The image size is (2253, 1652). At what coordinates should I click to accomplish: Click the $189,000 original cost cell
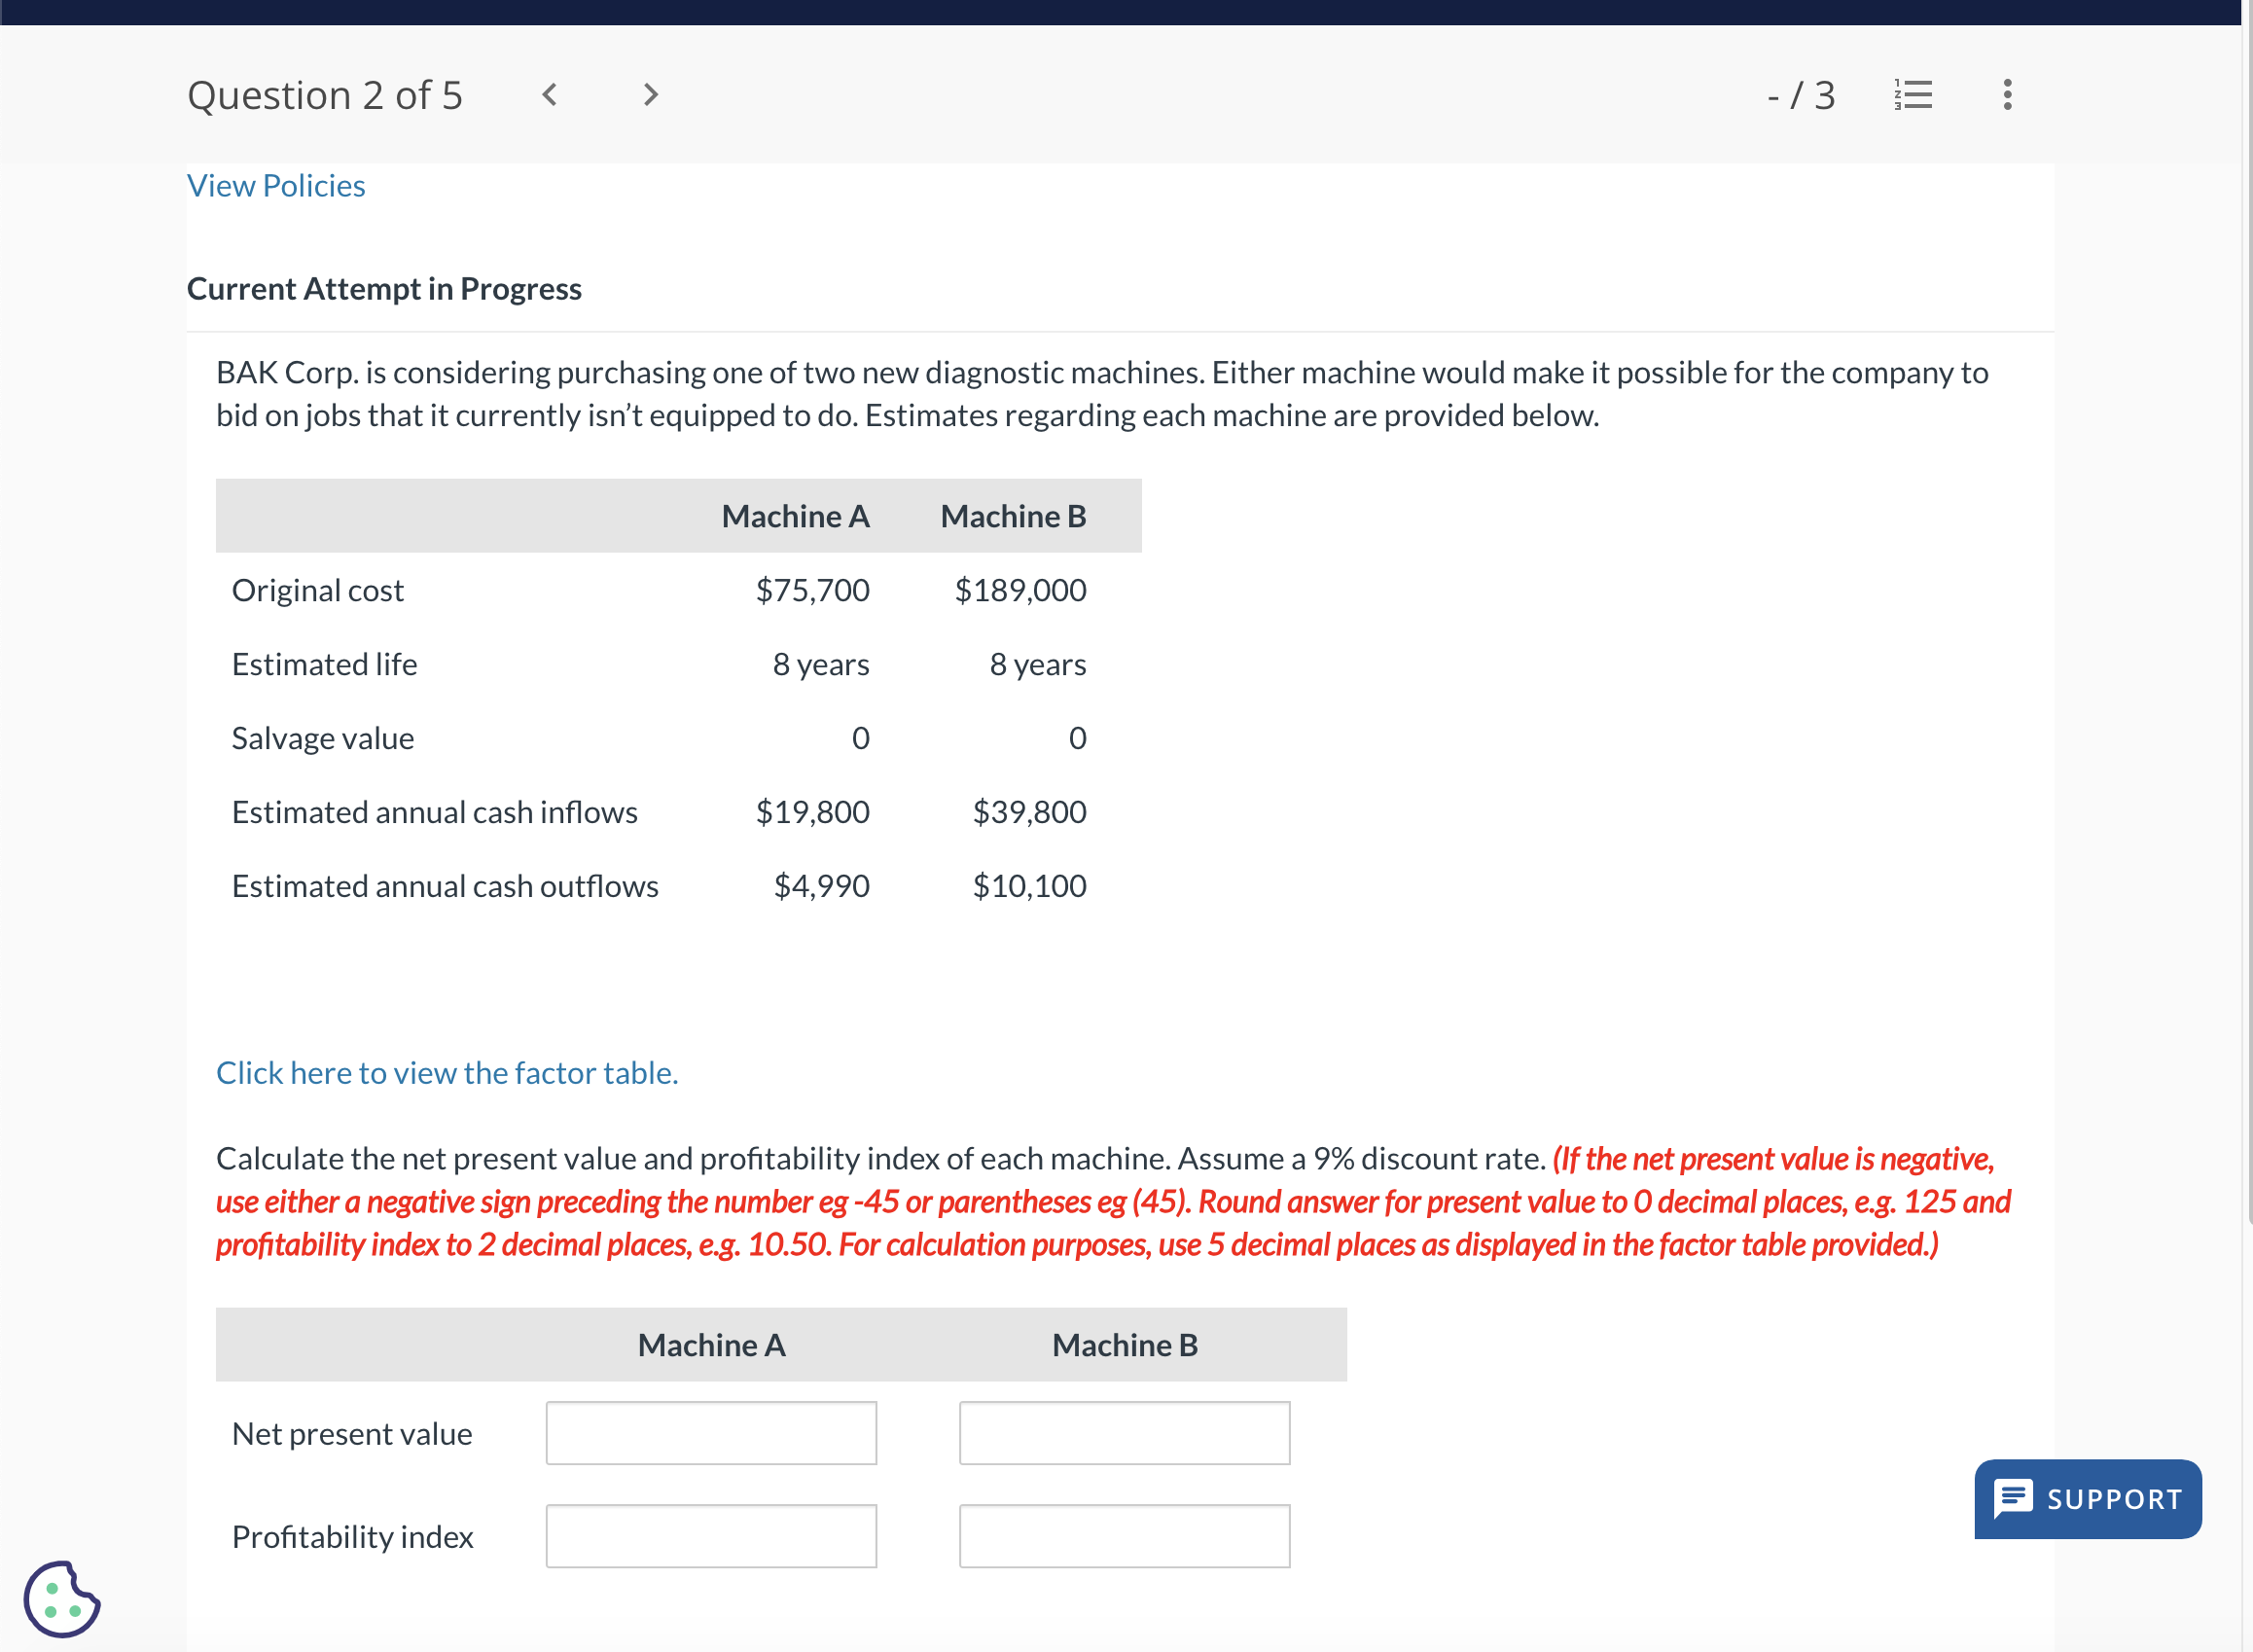point(1020,590)
